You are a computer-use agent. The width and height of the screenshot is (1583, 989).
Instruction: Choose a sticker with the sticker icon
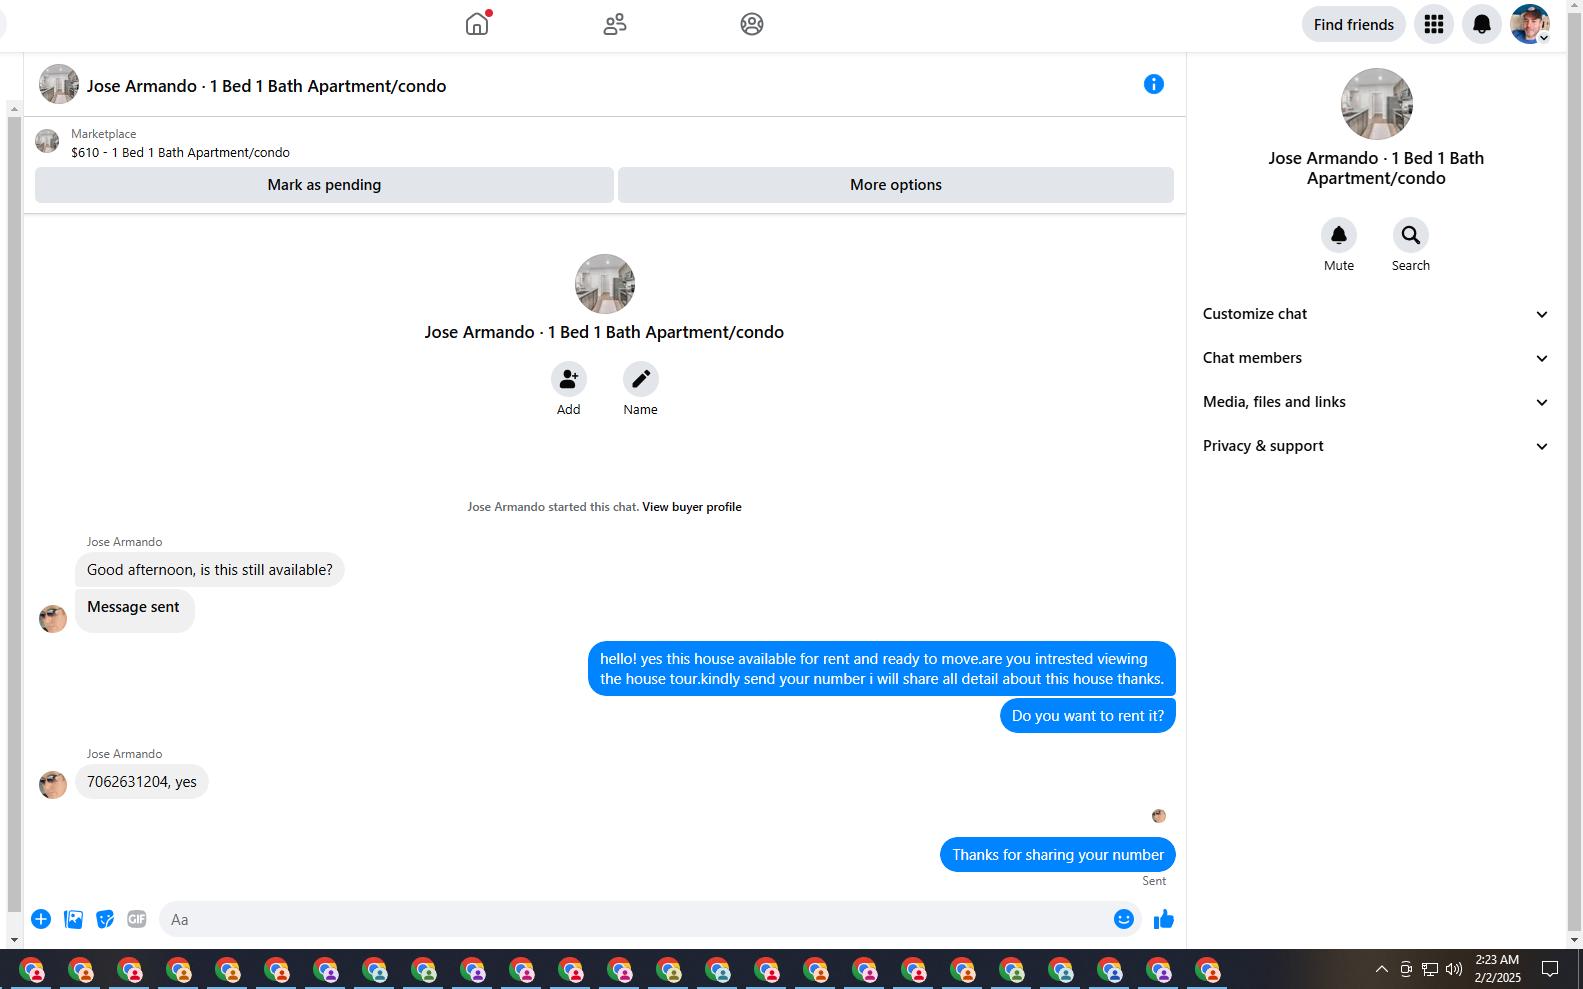coord(105,919)
